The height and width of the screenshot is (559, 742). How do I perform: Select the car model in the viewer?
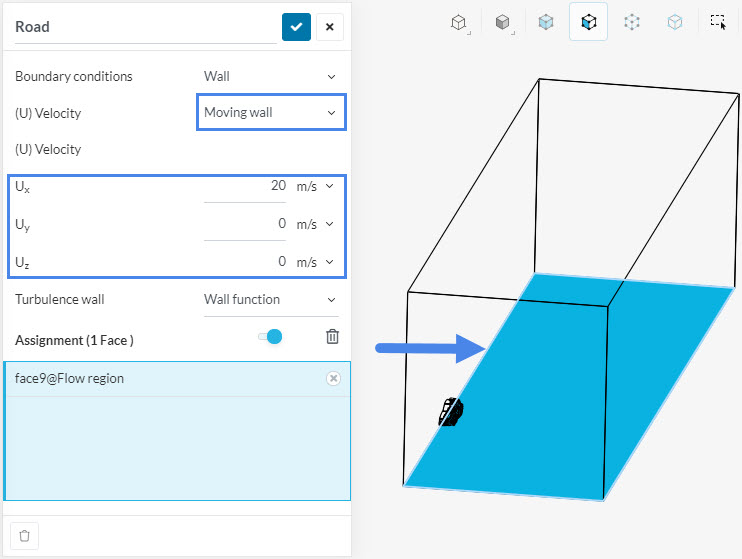tap(451, 412)
